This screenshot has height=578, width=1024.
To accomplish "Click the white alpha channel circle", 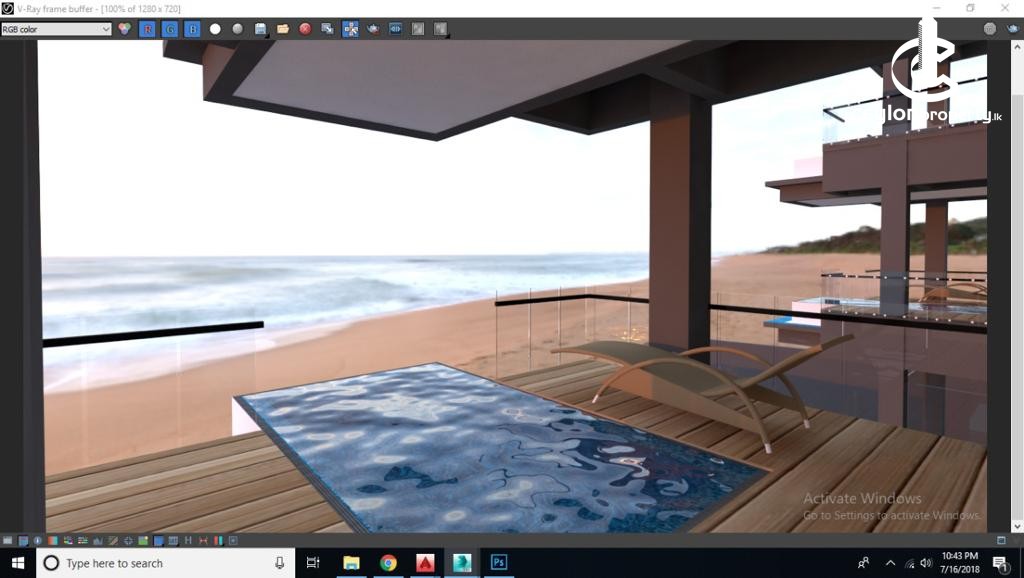I will (215, 29).
